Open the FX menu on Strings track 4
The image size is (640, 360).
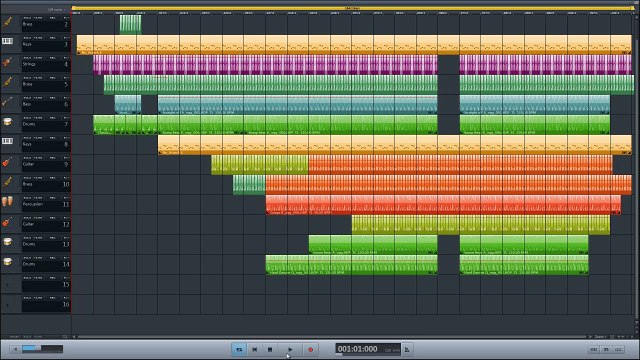point(66,58)
